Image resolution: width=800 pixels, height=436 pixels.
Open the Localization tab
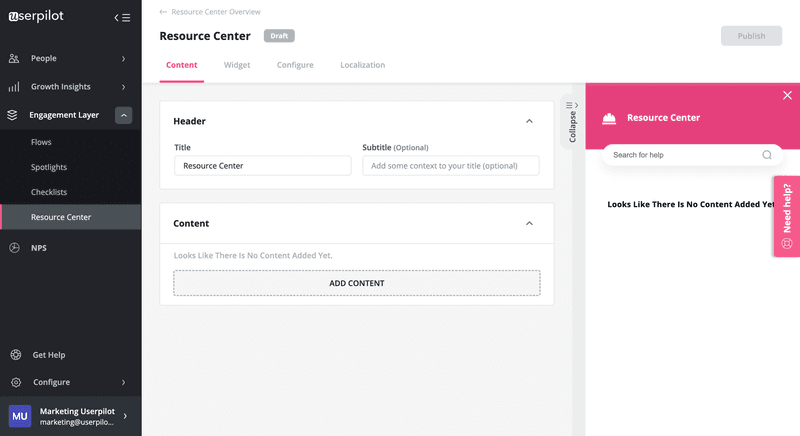pos(362,65)
